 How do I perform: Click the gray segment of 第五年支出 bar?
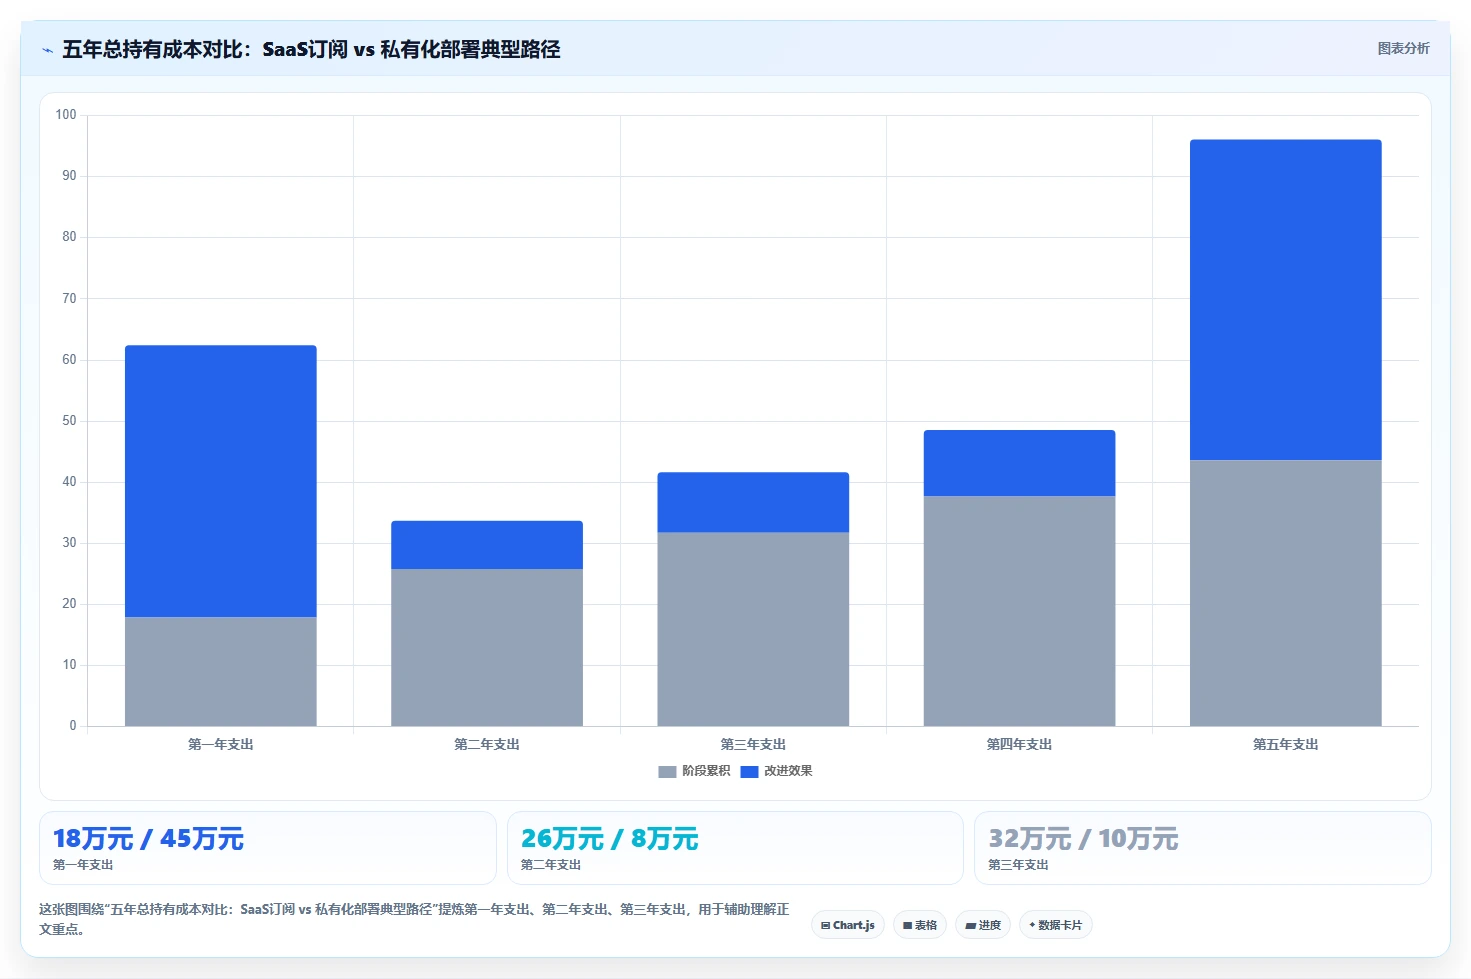coord(1286,593)
